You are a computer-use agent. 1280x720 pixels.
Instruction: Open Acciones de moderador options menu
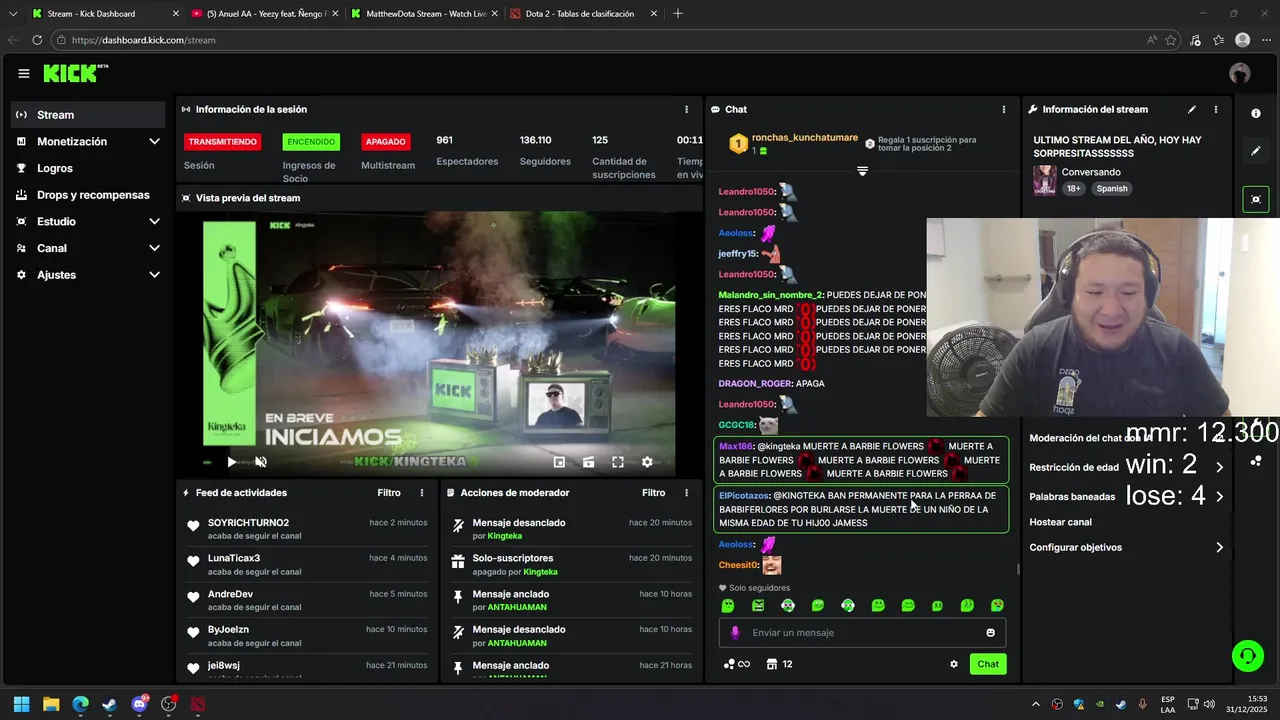(686, 493)
